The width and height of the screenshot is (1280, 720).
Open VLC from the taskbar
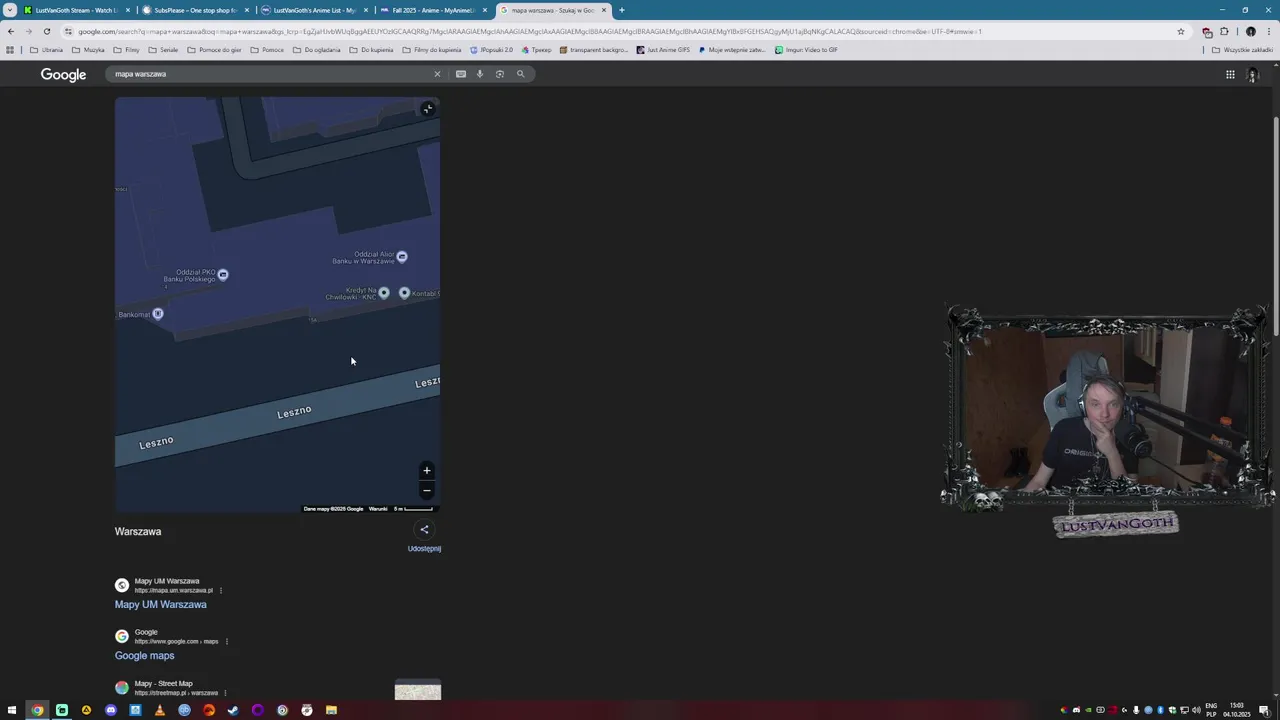pos(160,710)
